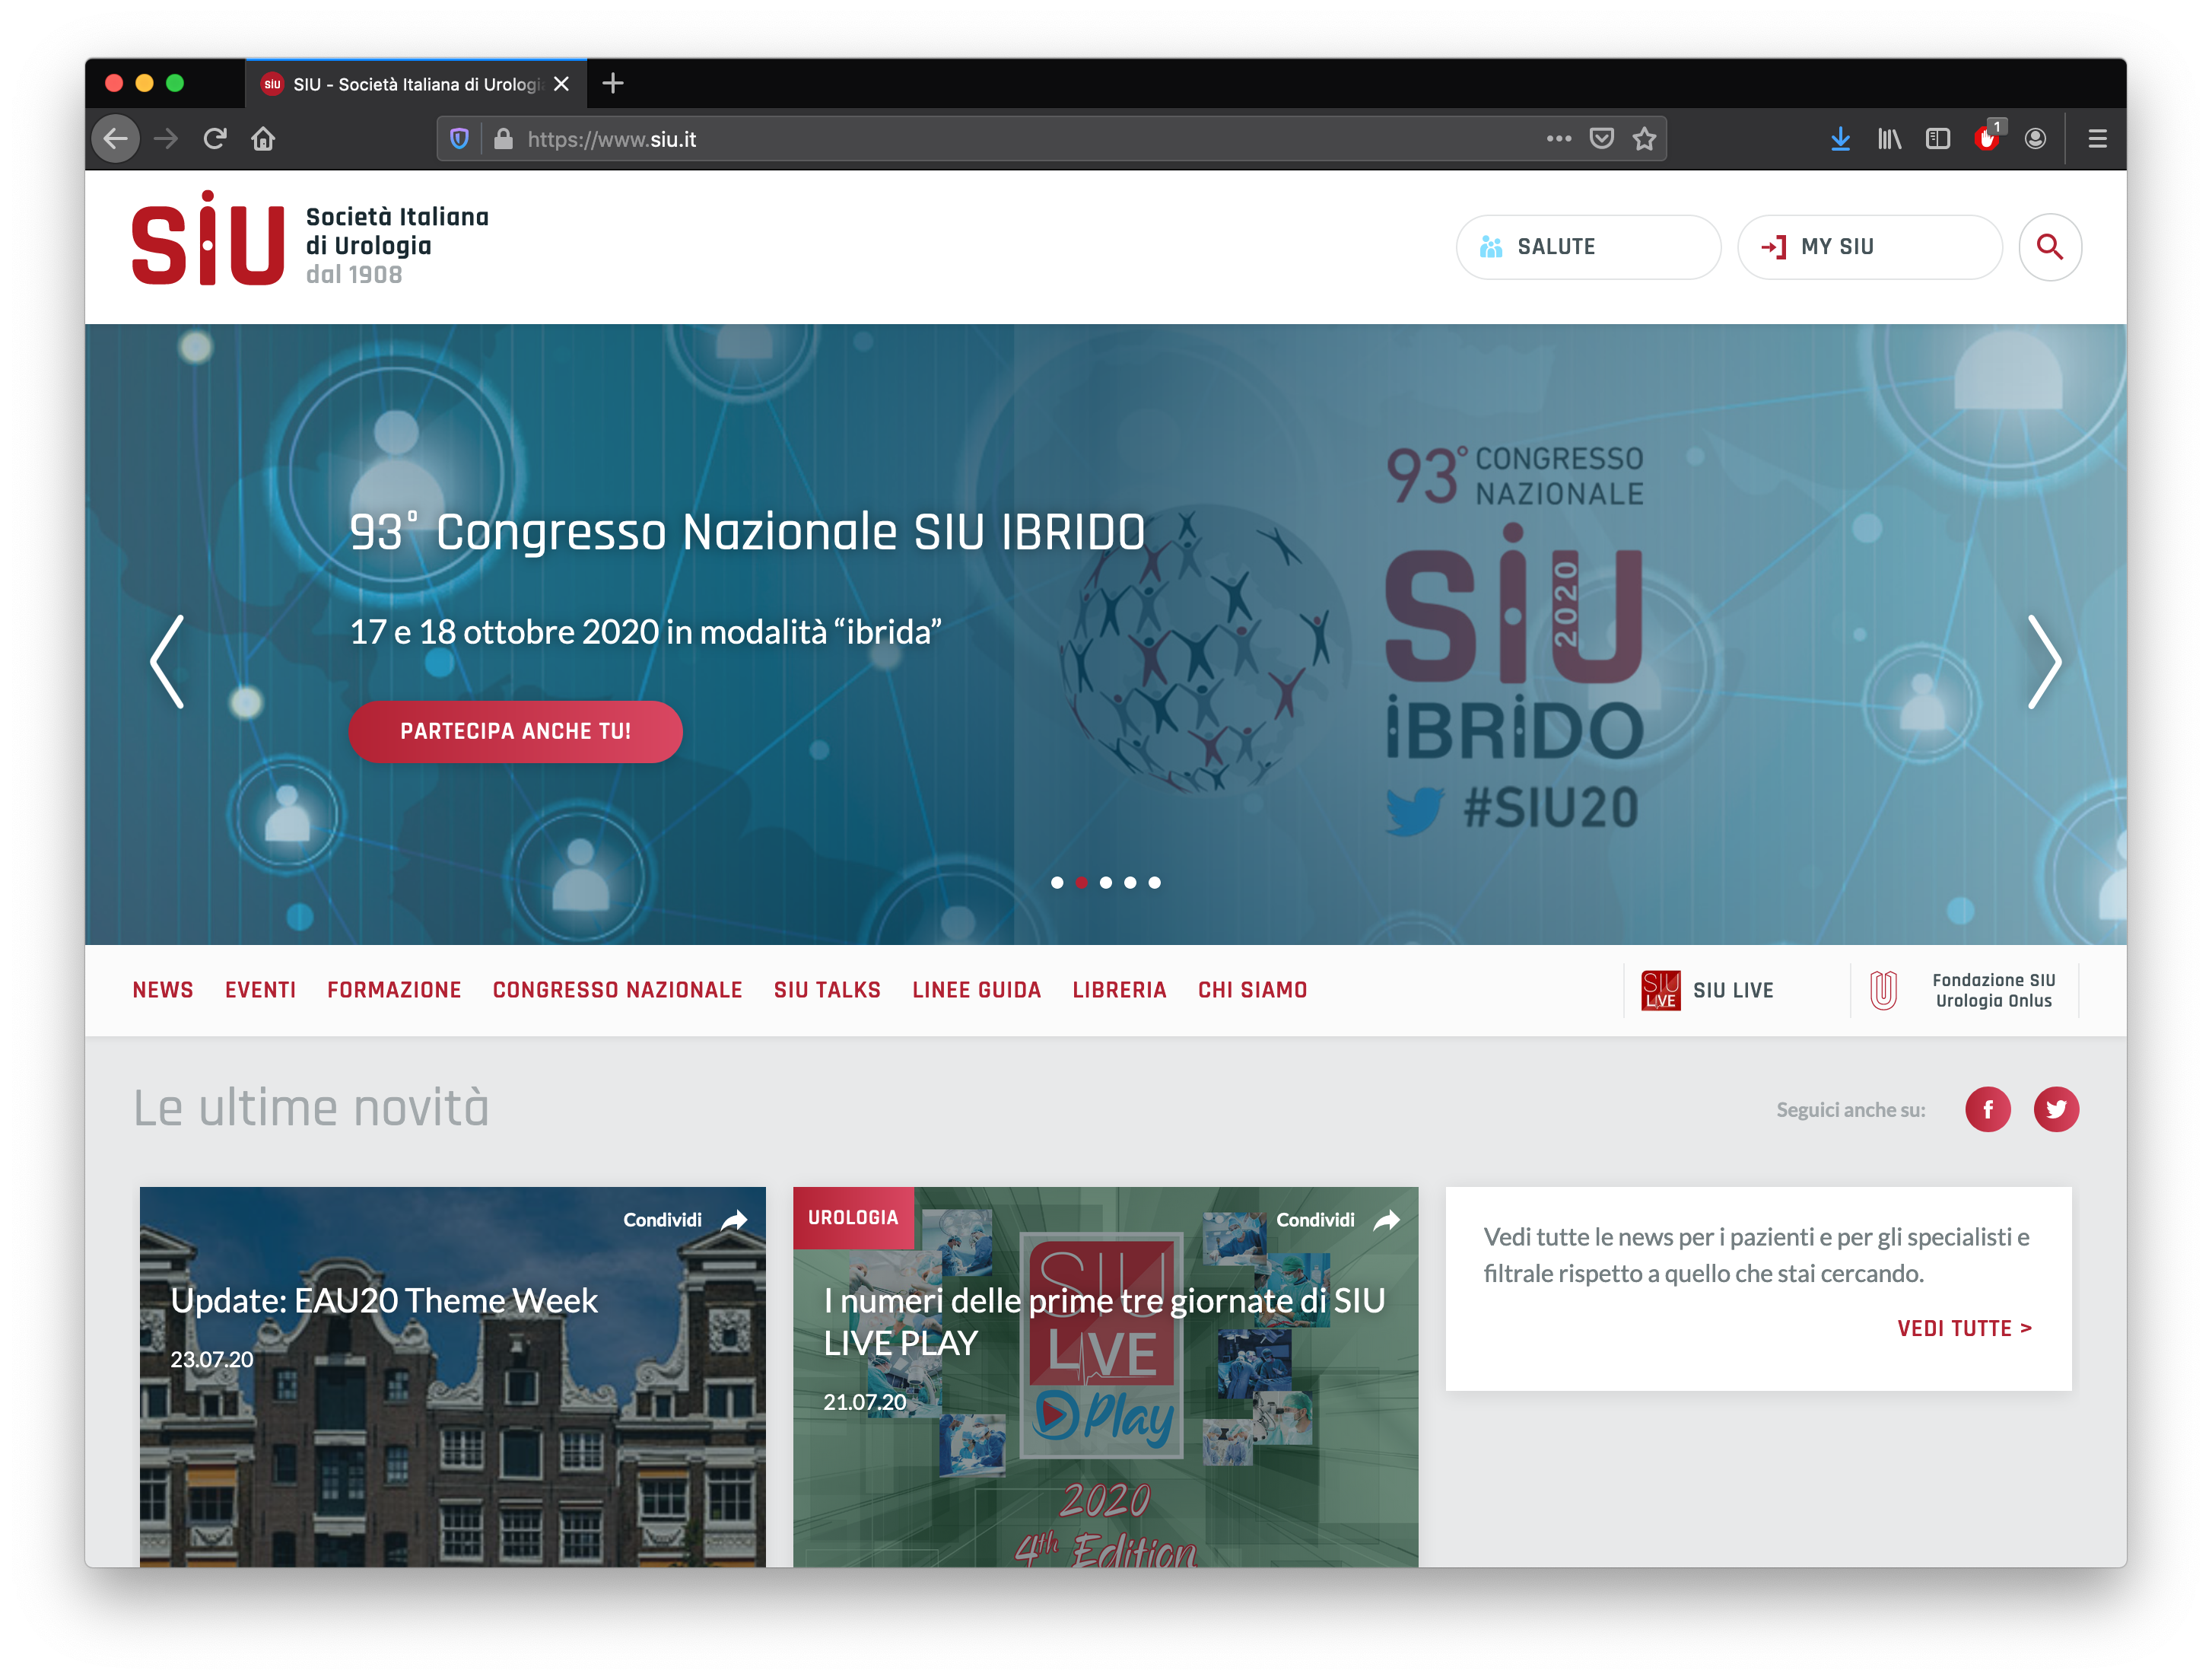Open the SIU LIVE link
This screenshot has width=2212, height=1680.
tap(1708, 991)
